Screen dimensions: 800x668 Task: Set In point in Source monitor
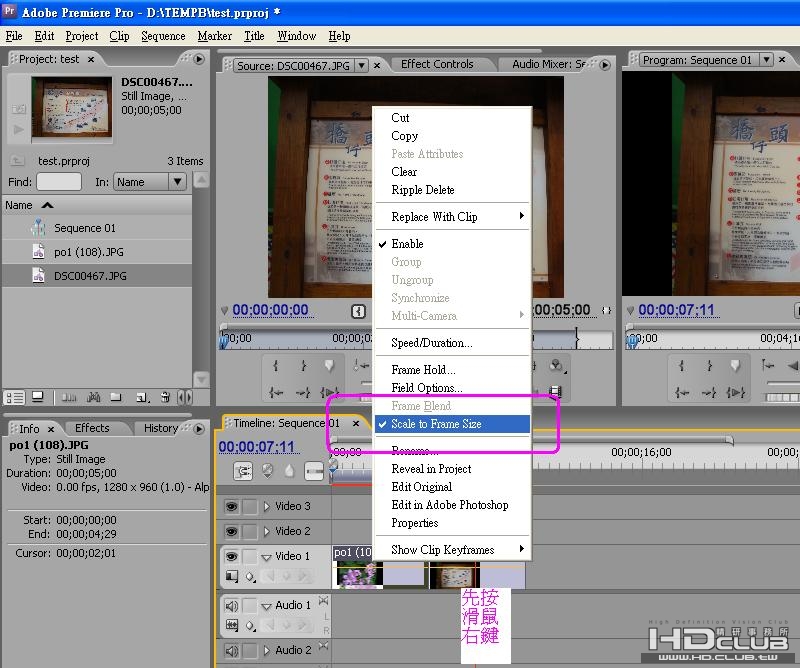pyautogui.click(x=276, y=365)
